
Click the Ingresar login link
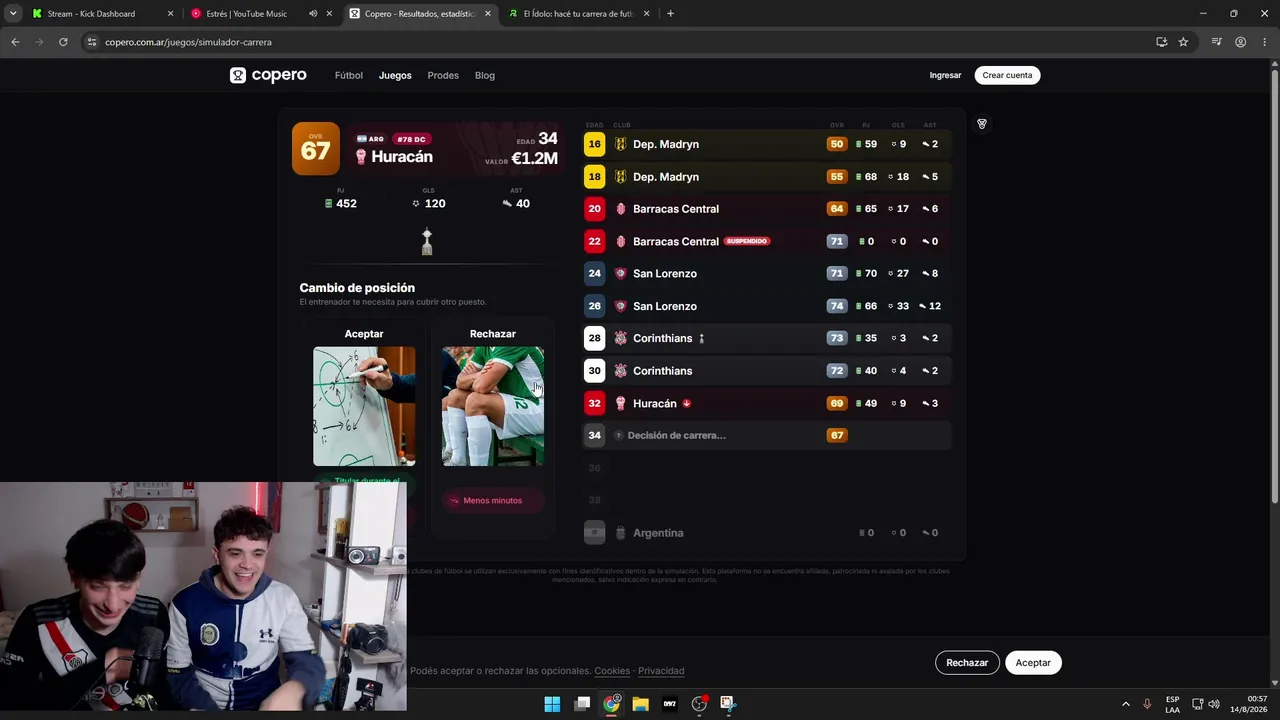[945, 75]
